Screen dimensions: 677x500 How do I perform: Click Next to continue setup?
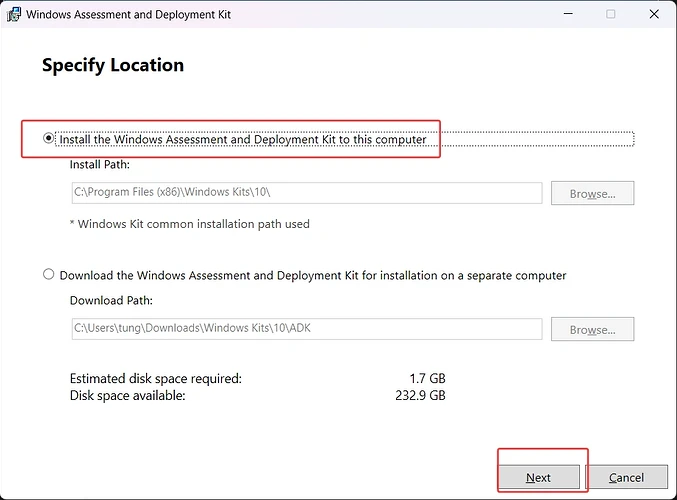538,477
